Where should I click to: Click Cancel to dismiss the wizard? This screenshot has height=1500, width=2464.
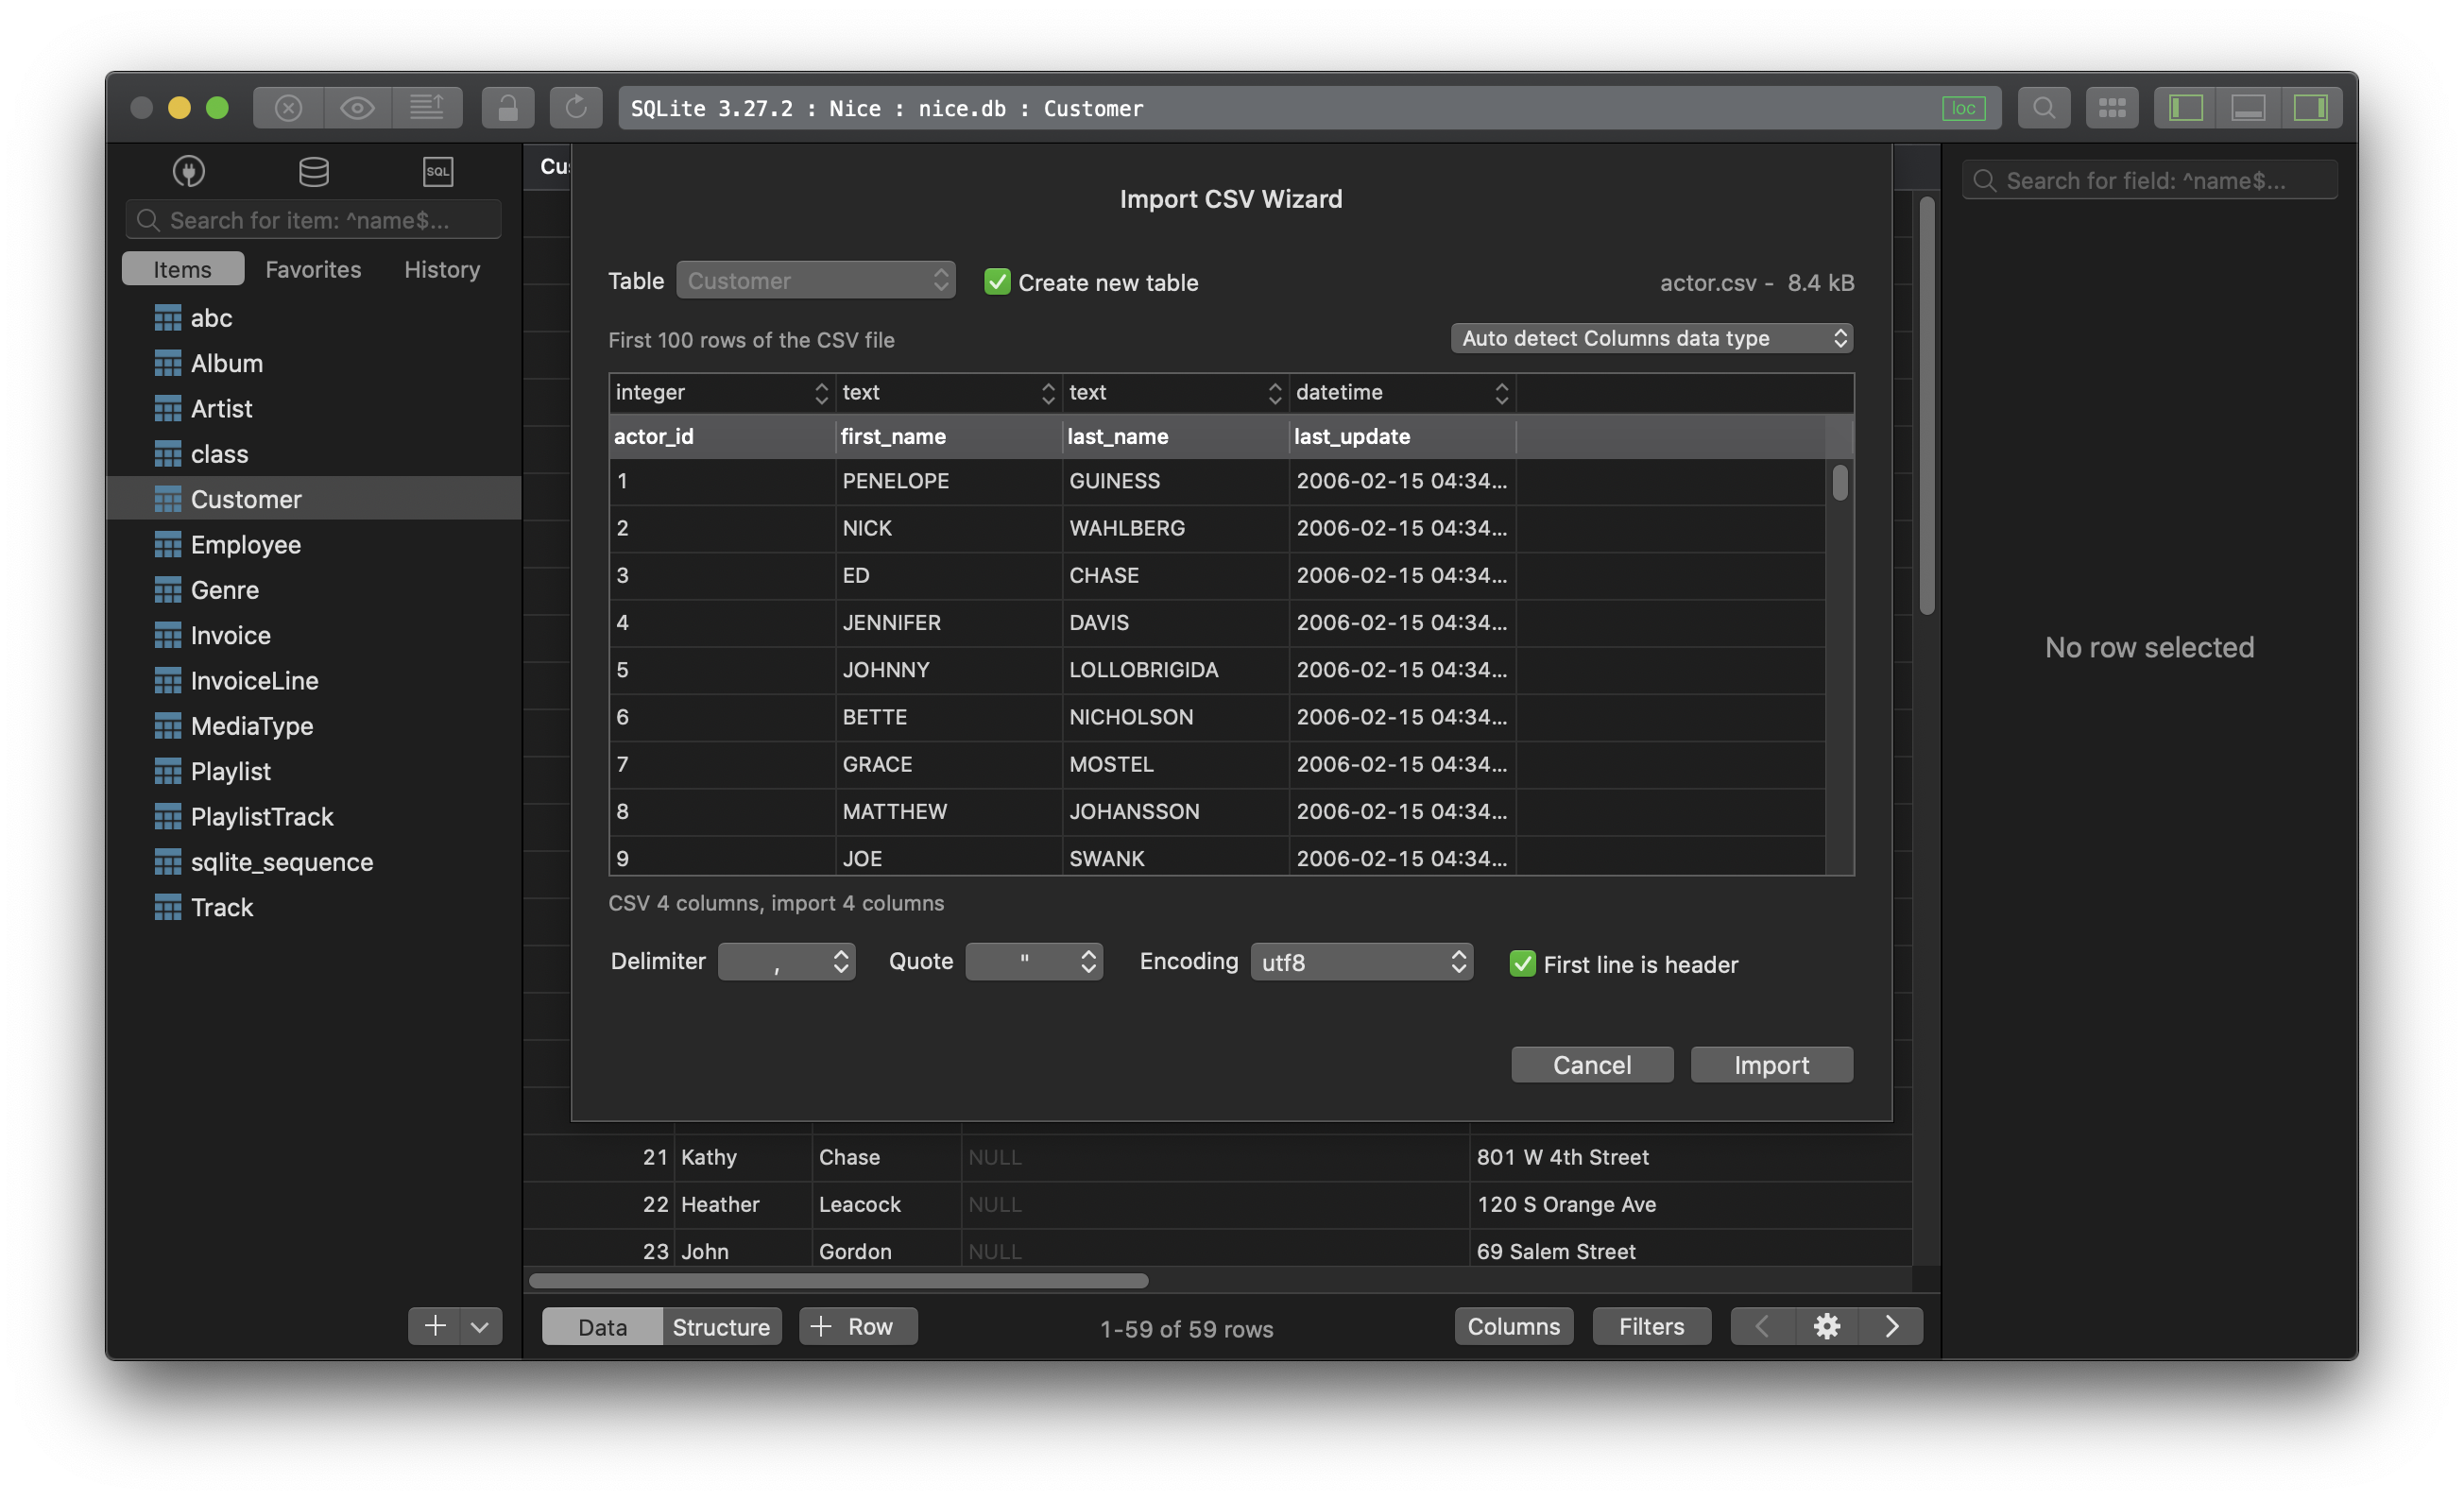[1591, 1064]
